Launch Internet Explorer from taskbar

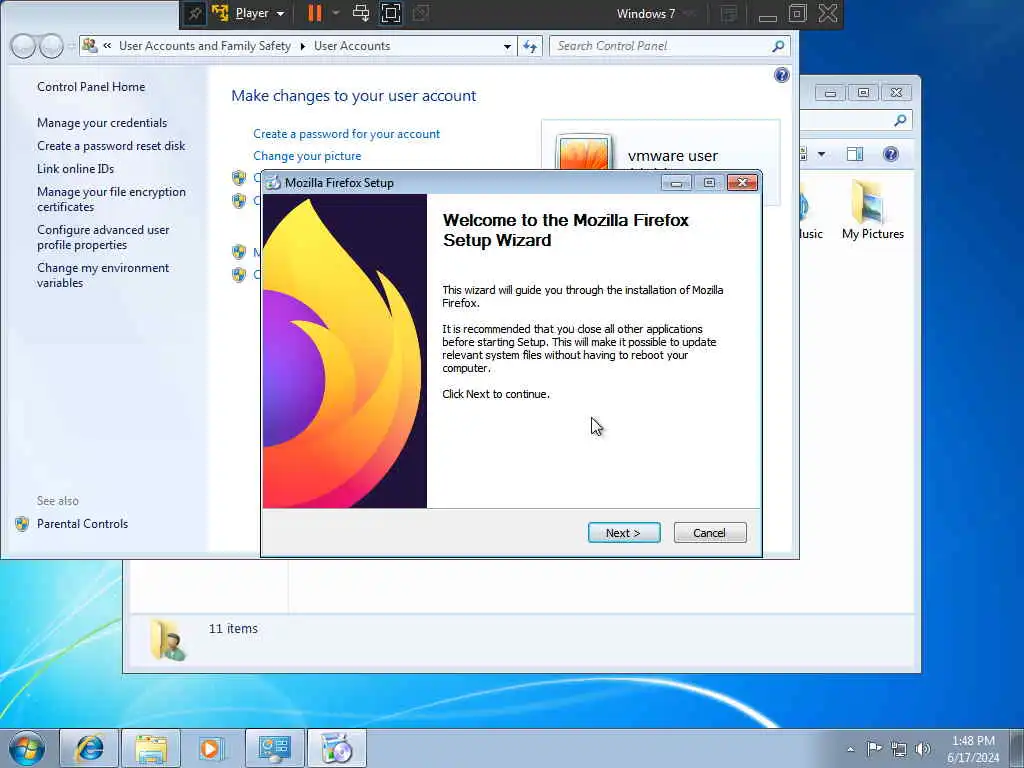(x=89, y=748)
